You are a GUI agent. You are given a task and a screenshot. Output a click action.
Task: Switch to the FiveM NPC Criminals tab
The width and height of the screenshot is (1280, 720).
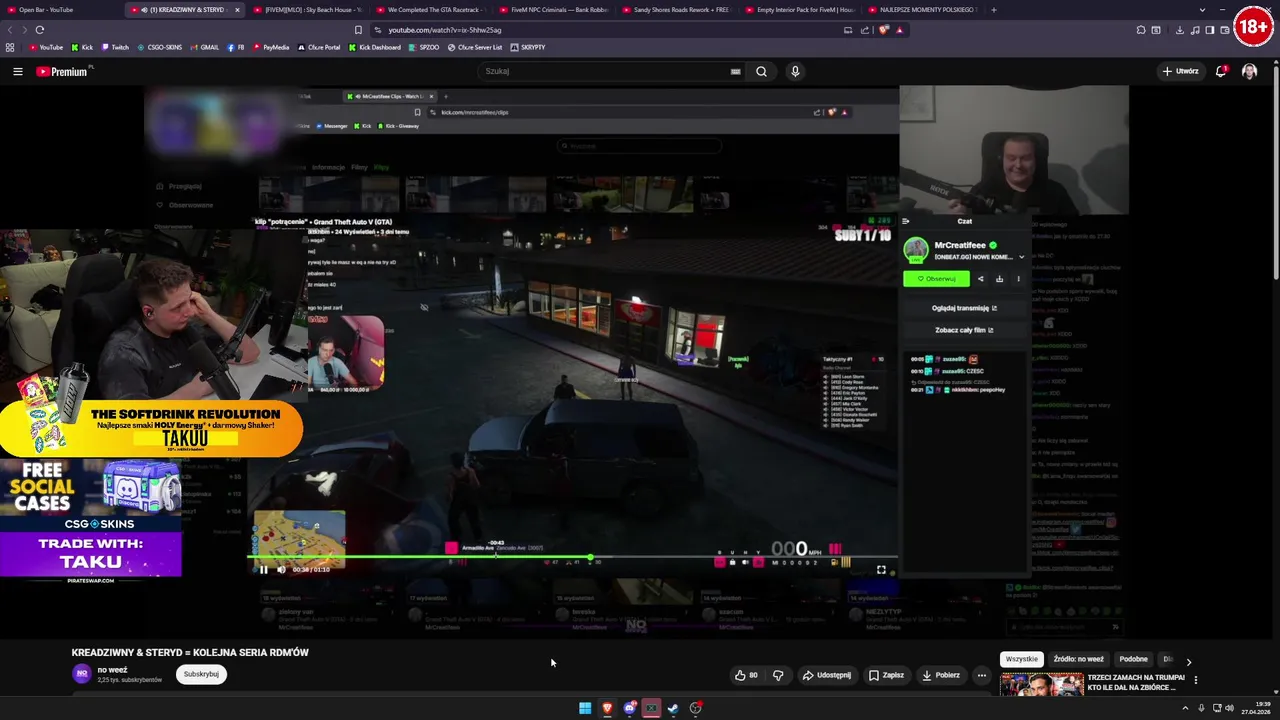tap(554, 10)
